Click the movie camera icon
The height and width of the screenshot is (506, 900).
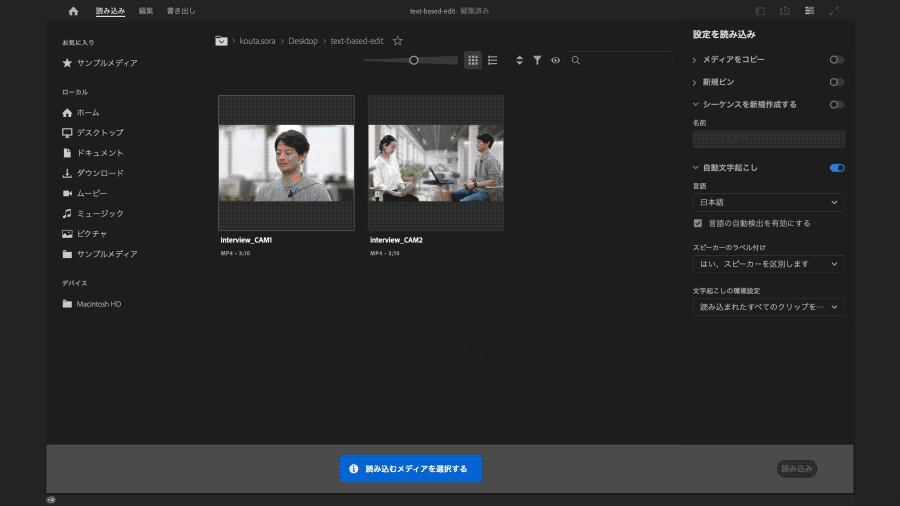[x=67, y=193]
